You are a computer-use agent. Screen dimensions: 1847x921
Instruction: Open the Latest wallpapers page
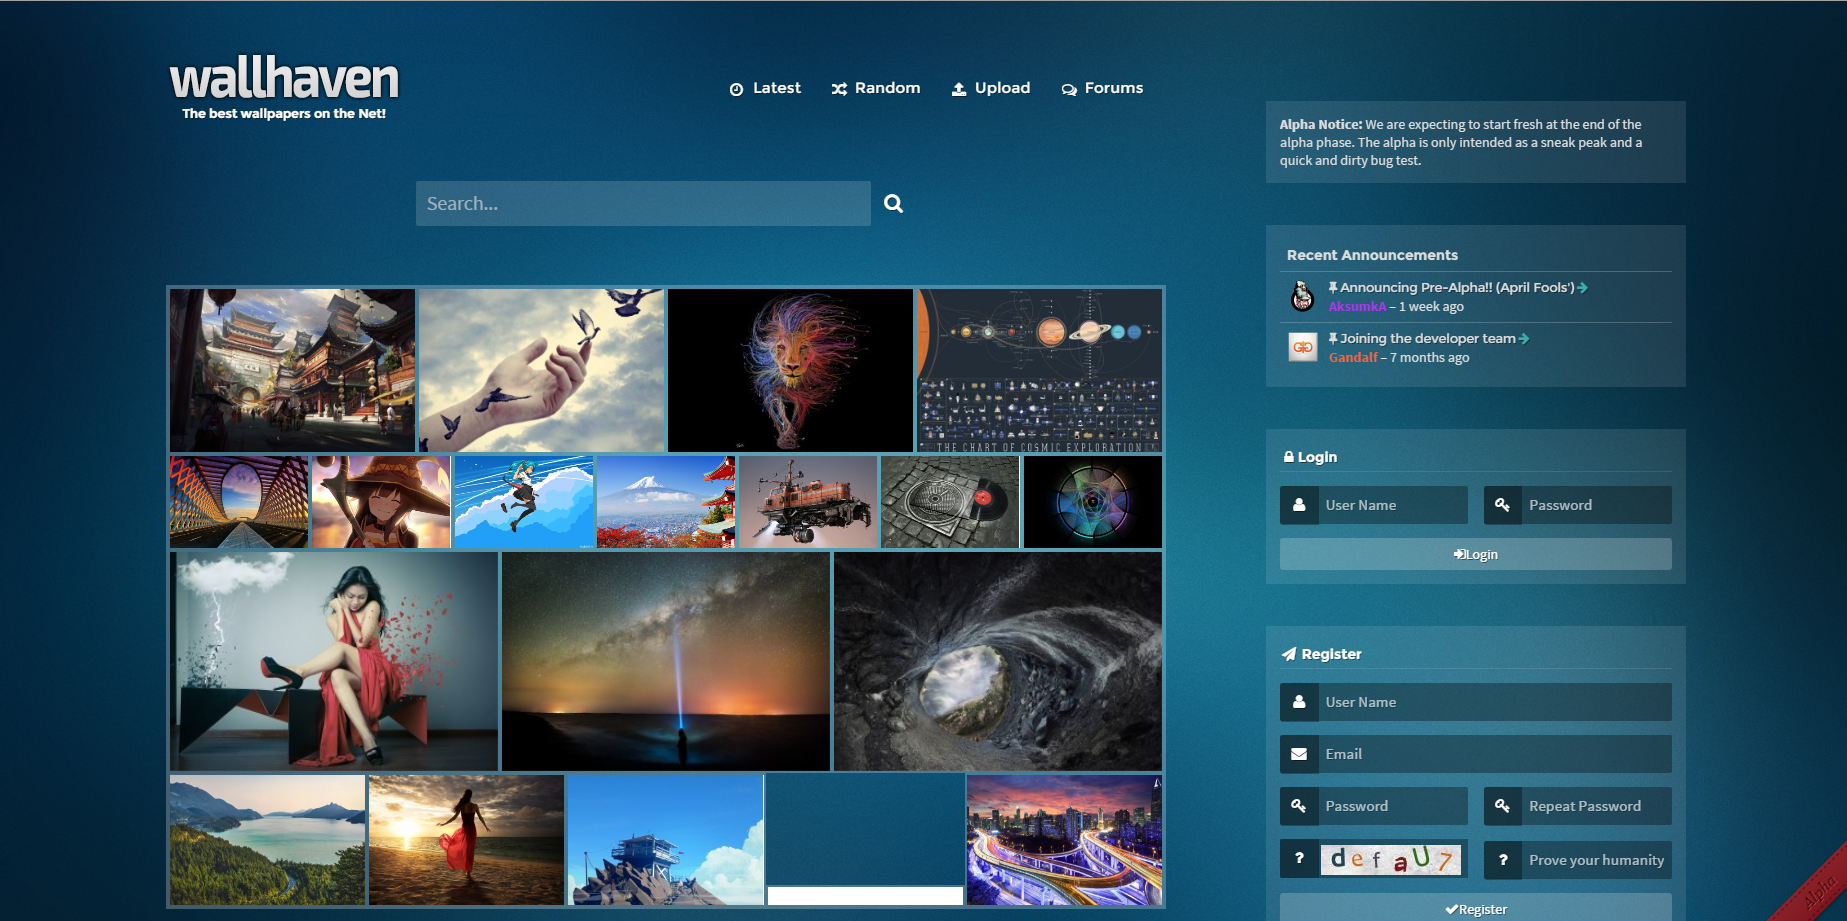click(765, 88)
